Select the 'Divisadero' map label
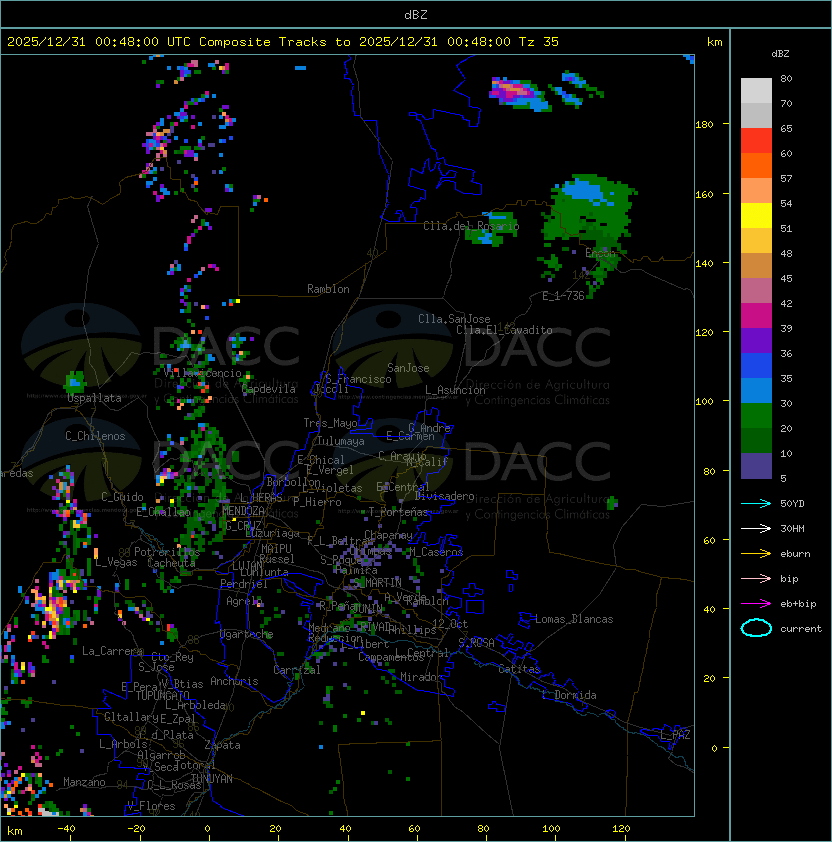Screen dimensions: 832x842 [x=445, y=496]
